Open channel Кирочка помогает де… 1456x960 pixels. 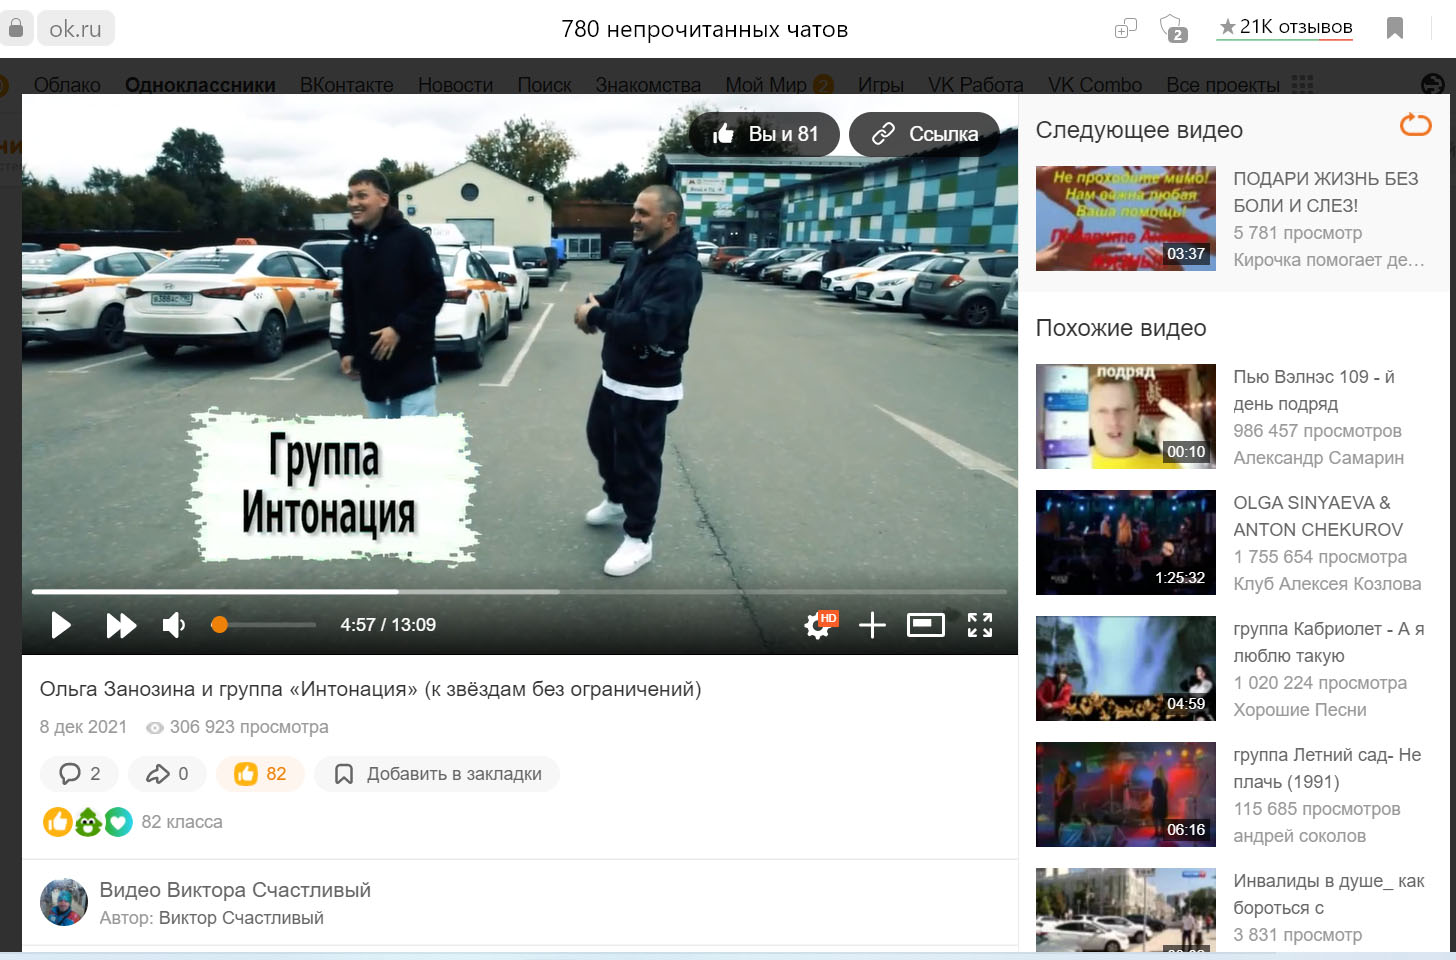[1329, 260]
